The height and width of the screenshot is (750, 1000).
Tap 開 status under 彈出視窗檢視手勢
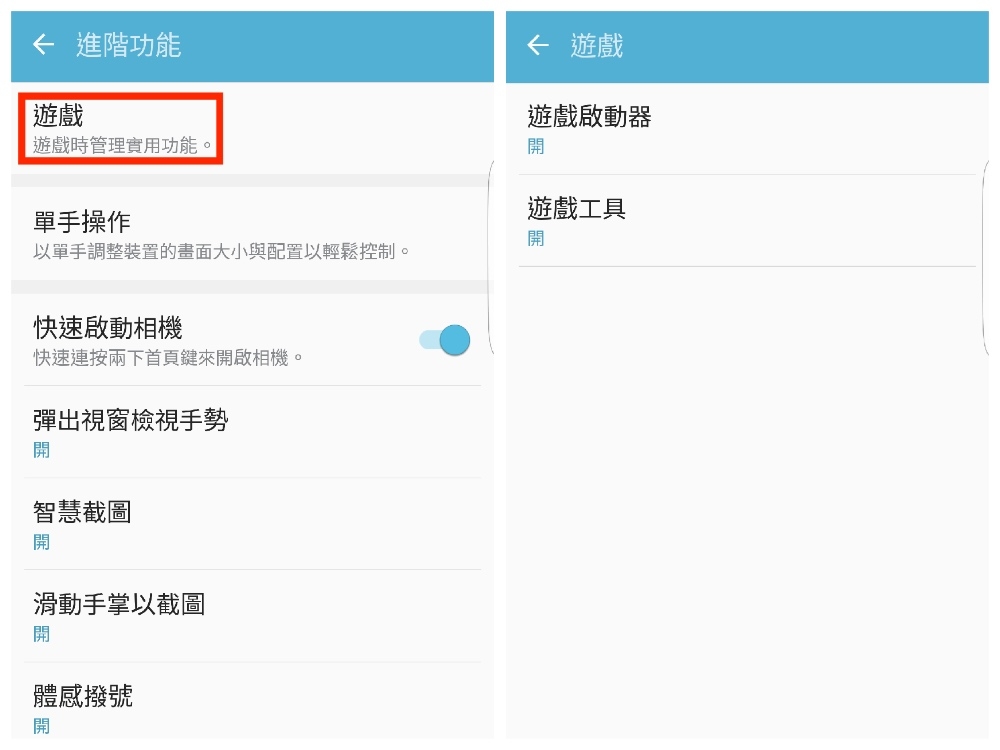(41, 450)
